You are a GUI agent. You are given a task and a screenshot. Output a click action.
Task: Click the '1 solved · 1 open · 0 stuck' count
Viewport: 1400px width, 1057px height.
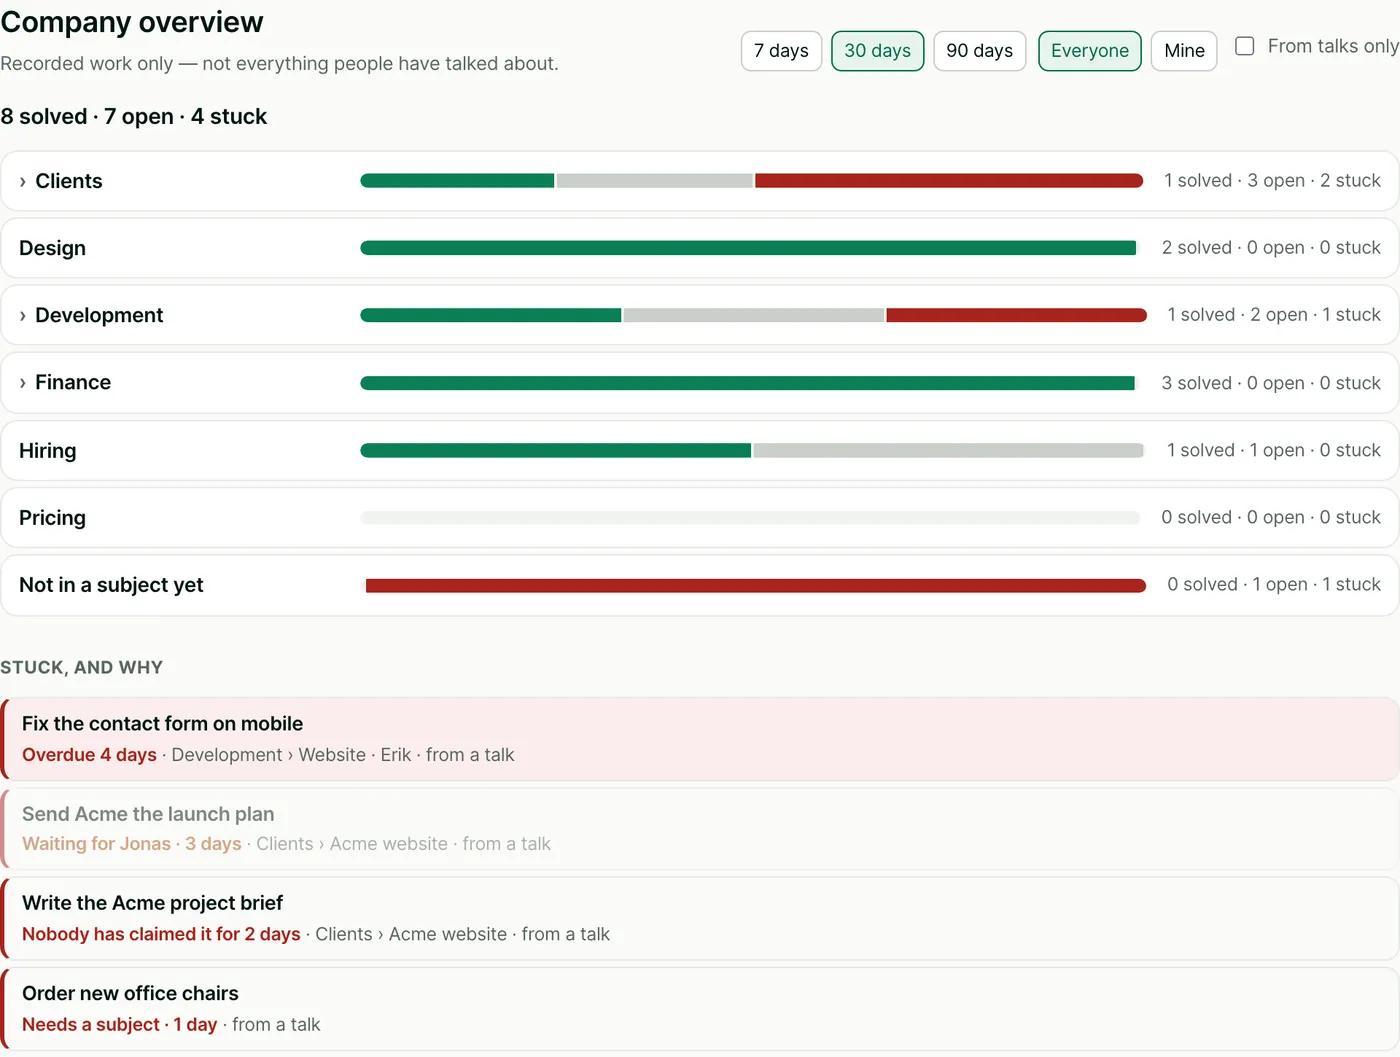1274,451
